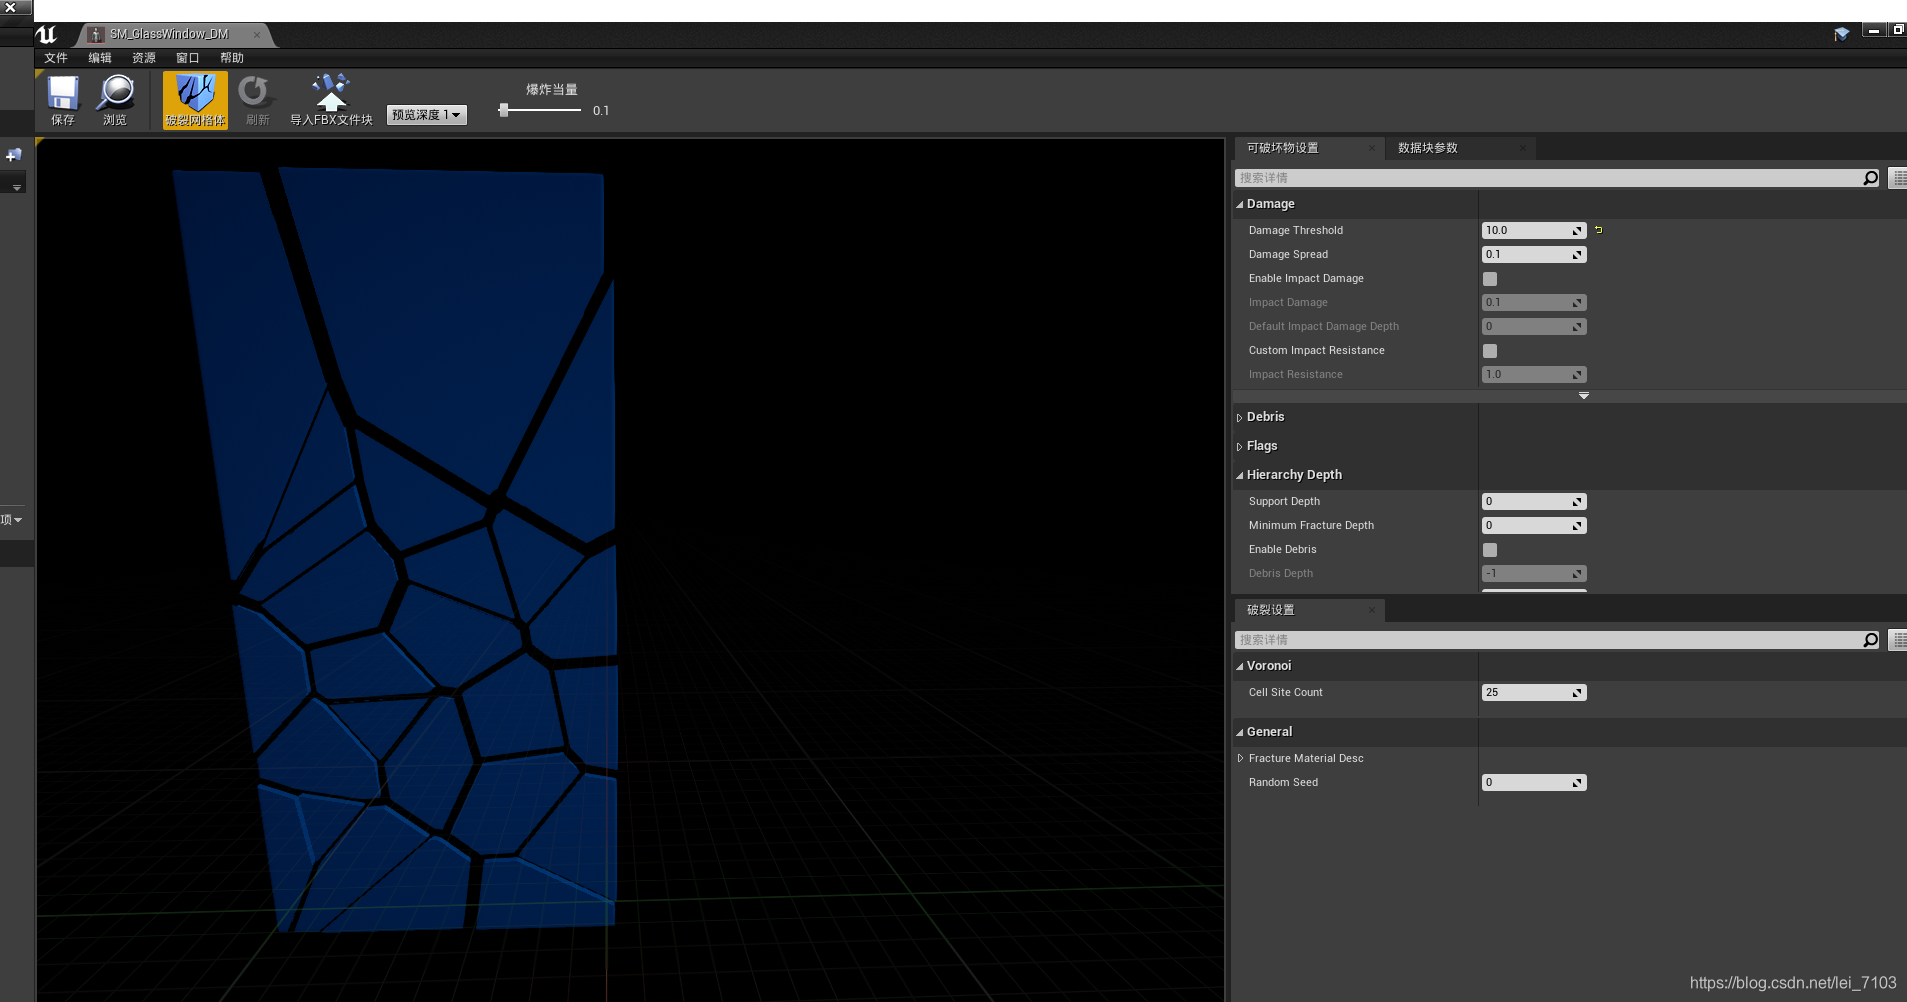Click the search magnifier in 破裂设置 panel

coord(1871,640)
